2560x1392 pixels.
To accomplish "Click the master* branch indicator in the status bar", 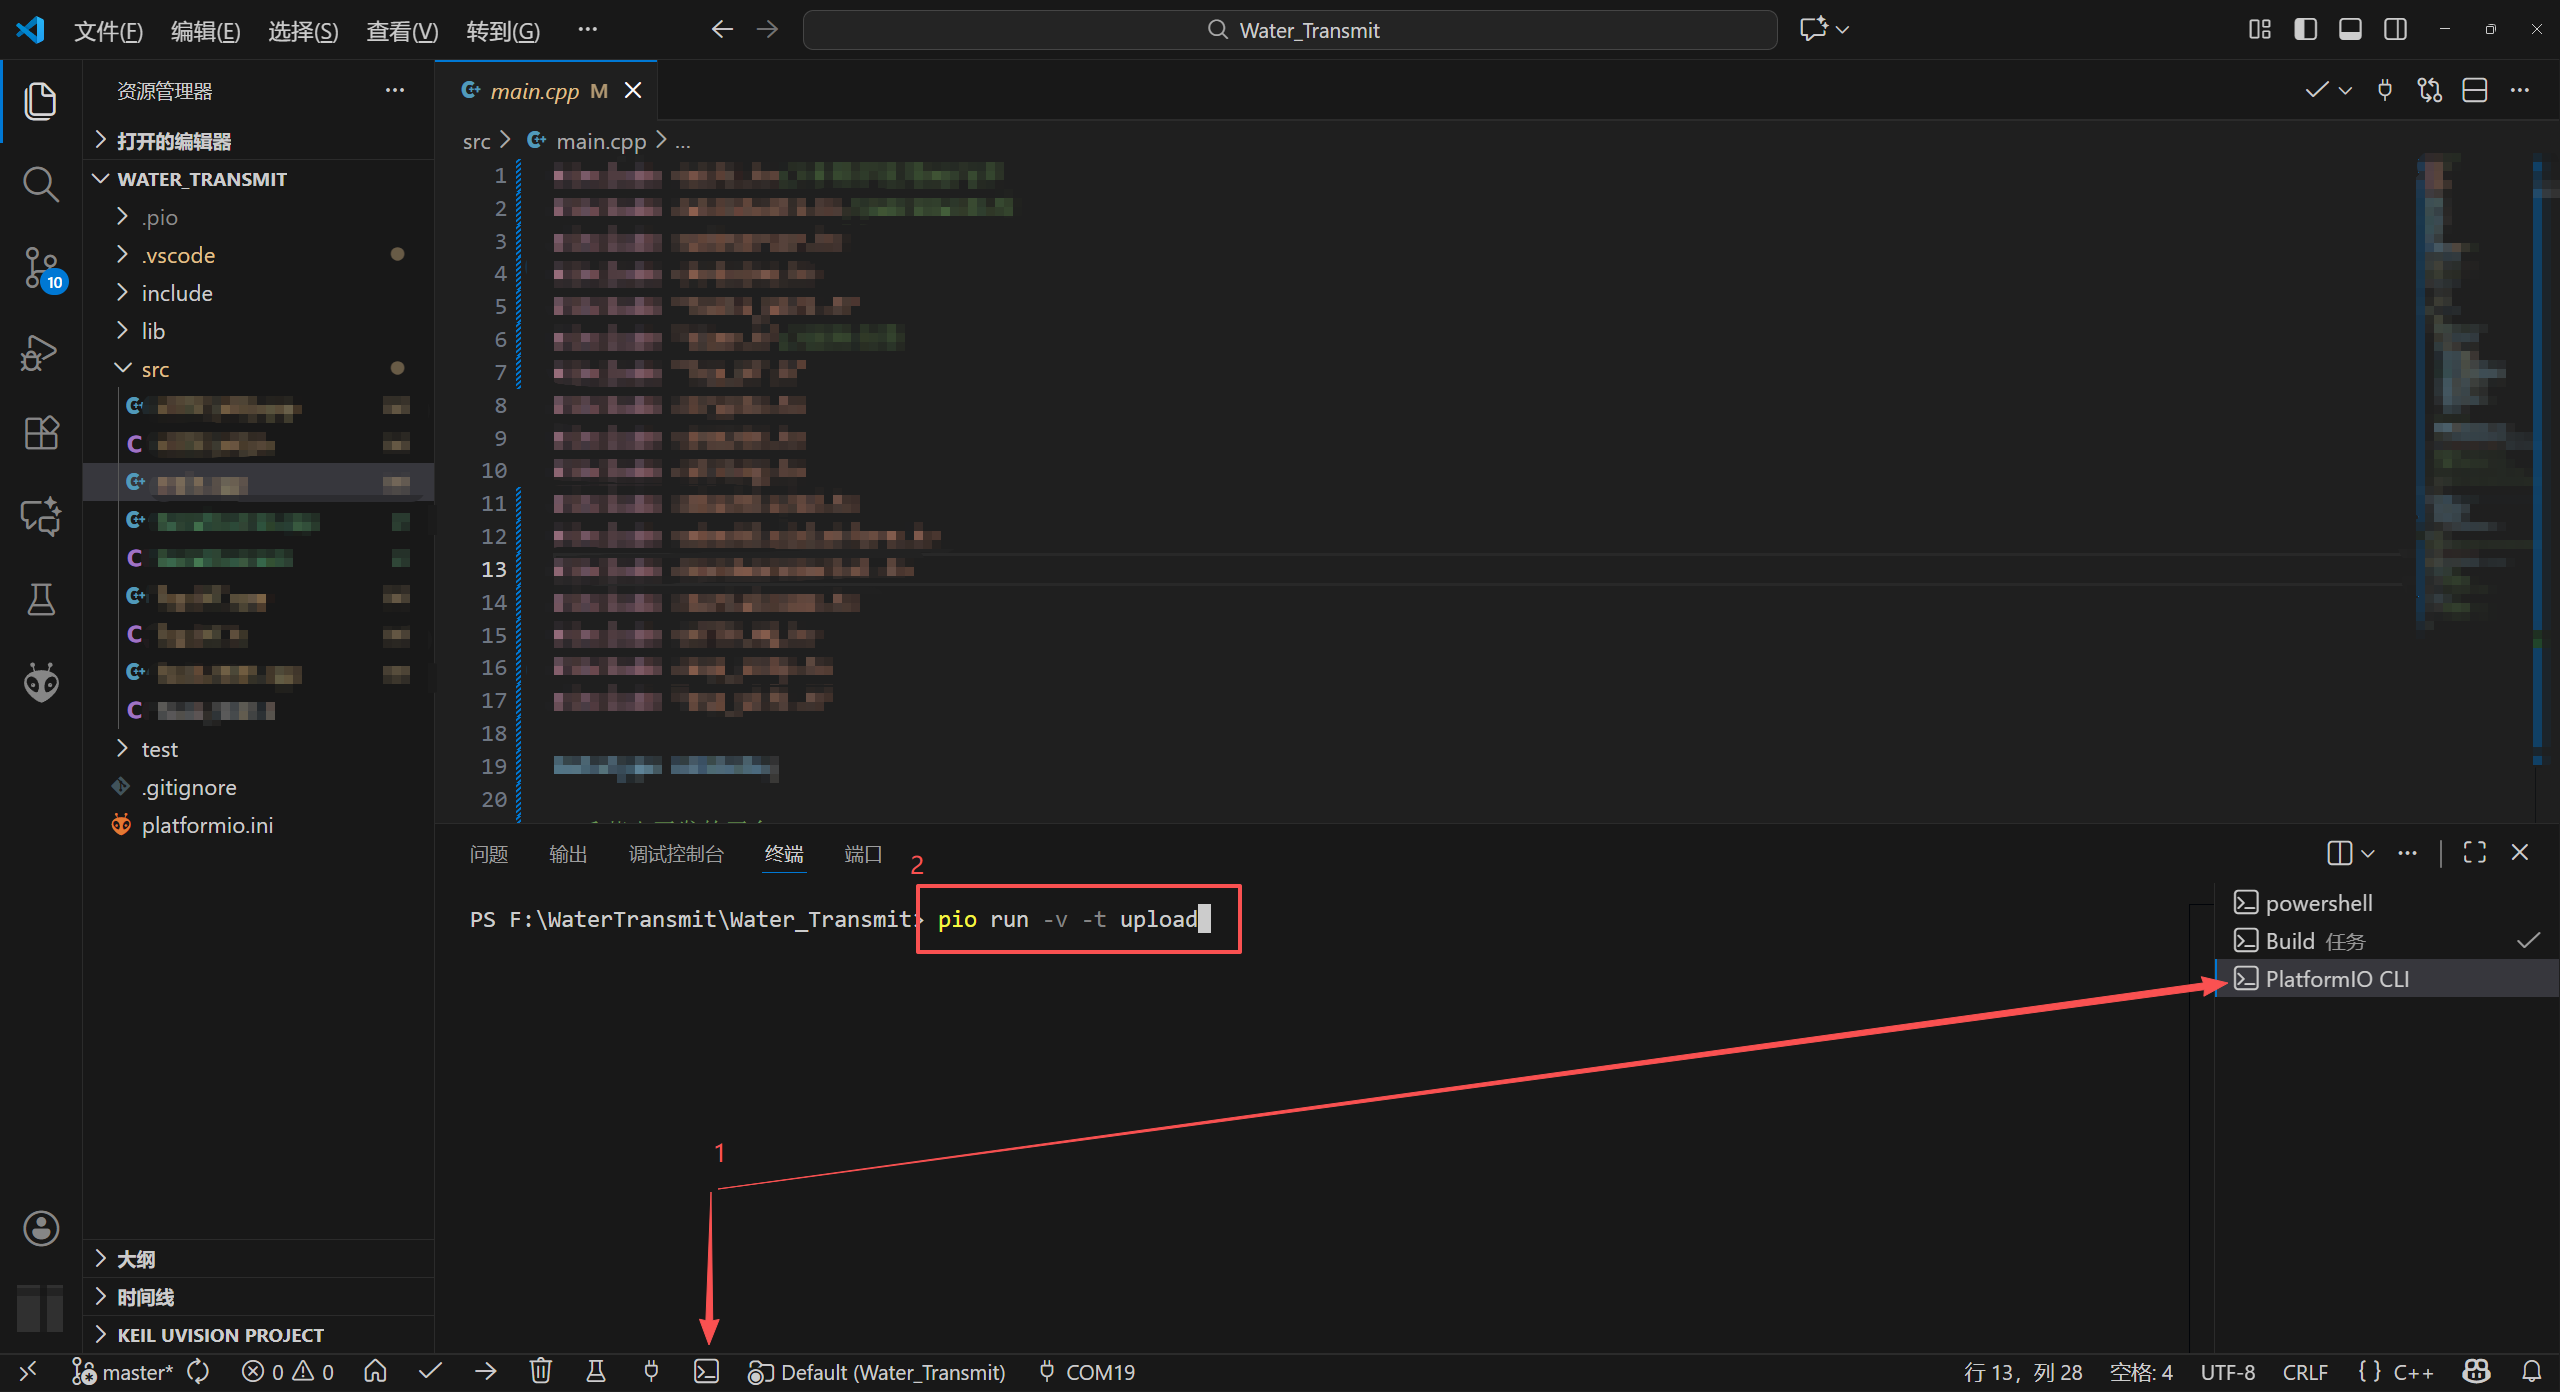I will pyautogui.click(x=137, y=1371).
